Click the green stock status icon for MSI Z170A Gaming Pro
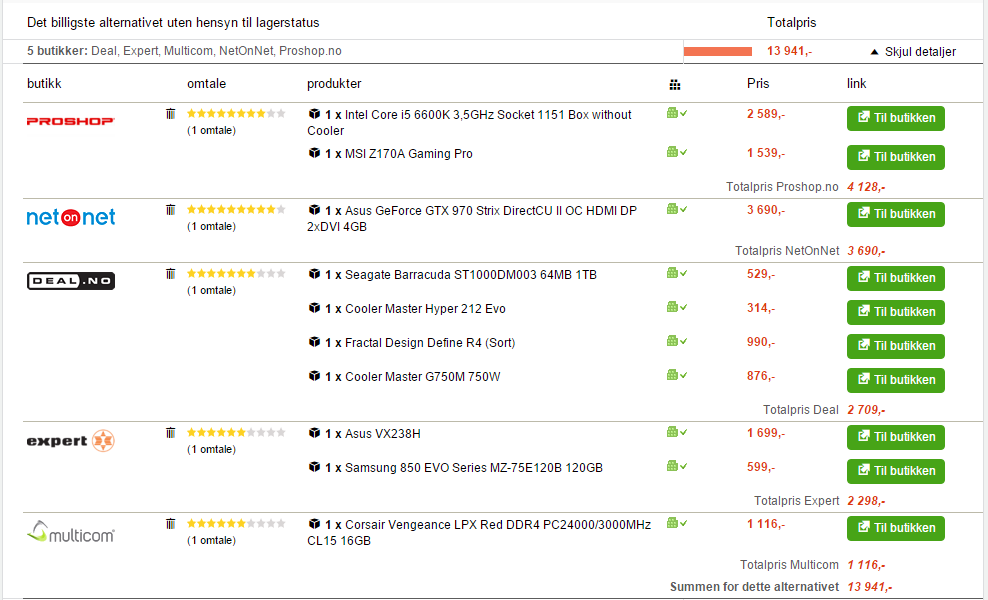 (x=676, y=152)
